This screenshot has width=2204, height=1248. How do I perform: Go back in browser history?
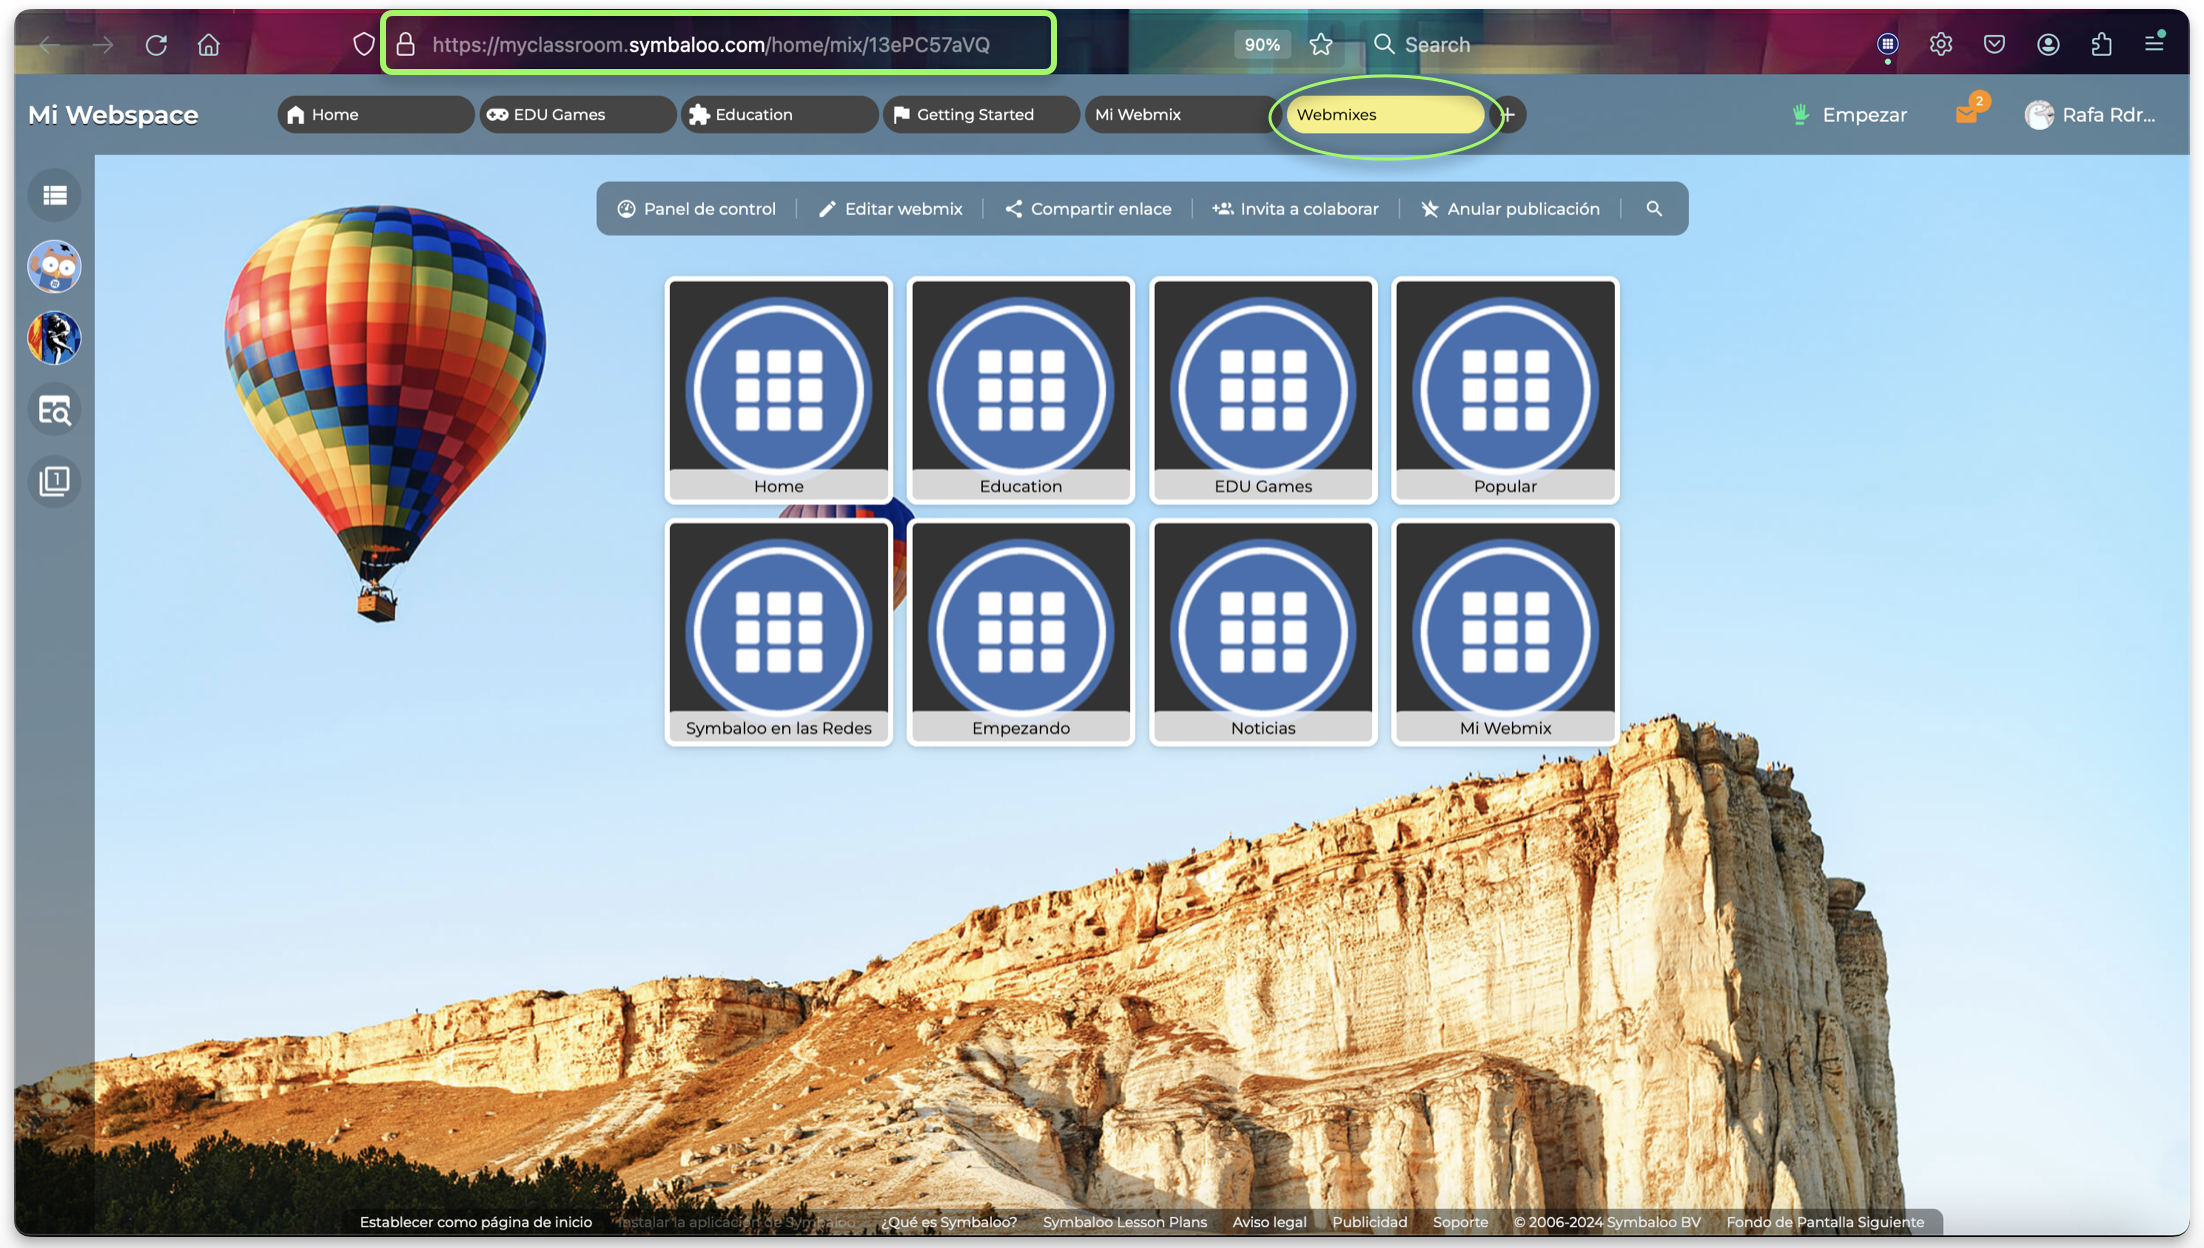tap(50, 44)
